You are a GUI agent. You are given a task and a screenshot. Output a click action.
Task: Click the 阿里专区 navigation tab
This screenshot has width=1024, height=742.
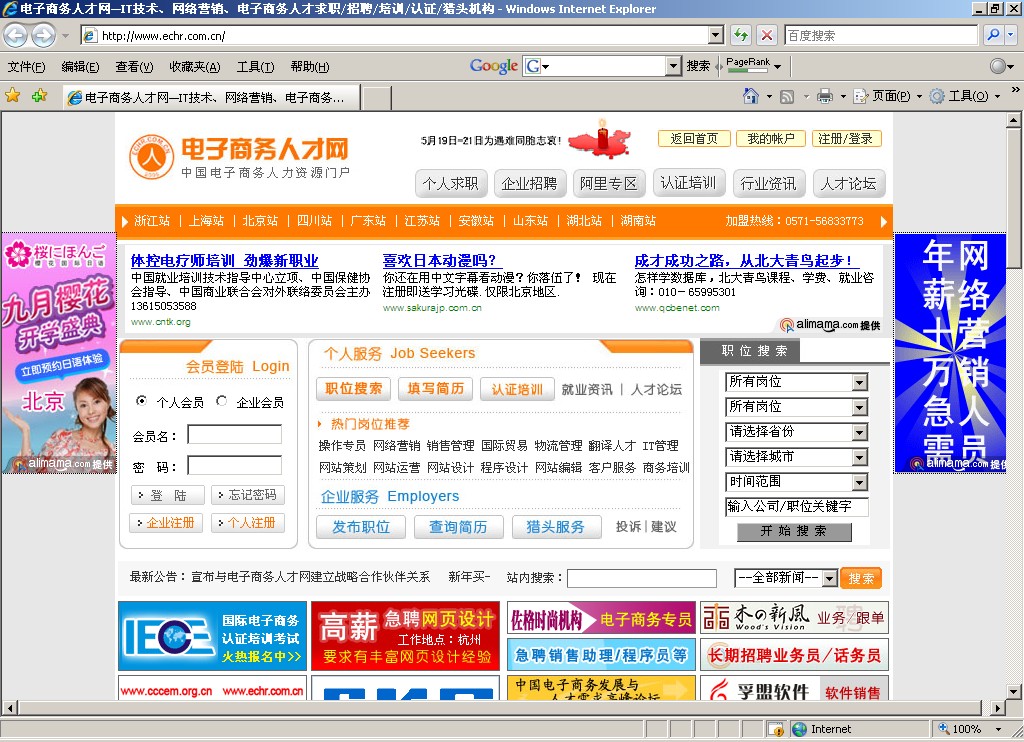pos(609,184)
